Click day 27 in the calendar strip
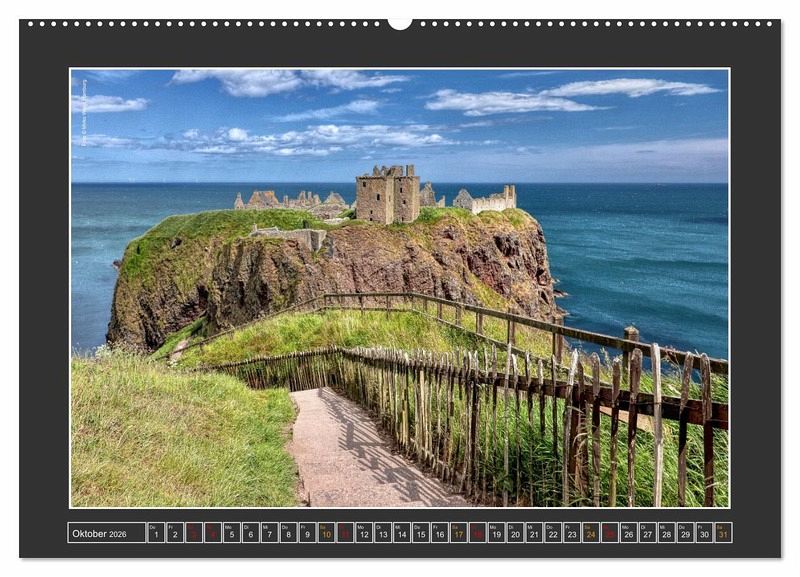The height and width of the screenshot is (577, 800). (x=647, y=533)
